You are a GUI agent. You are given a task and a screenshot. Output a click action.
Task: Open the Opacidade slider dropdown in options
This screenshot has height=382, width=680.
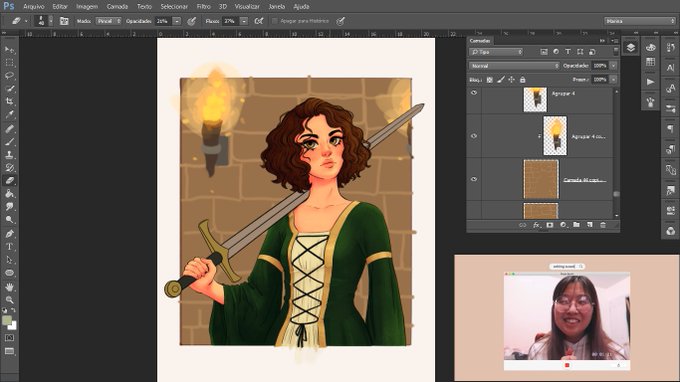click(x=177, y=21)
